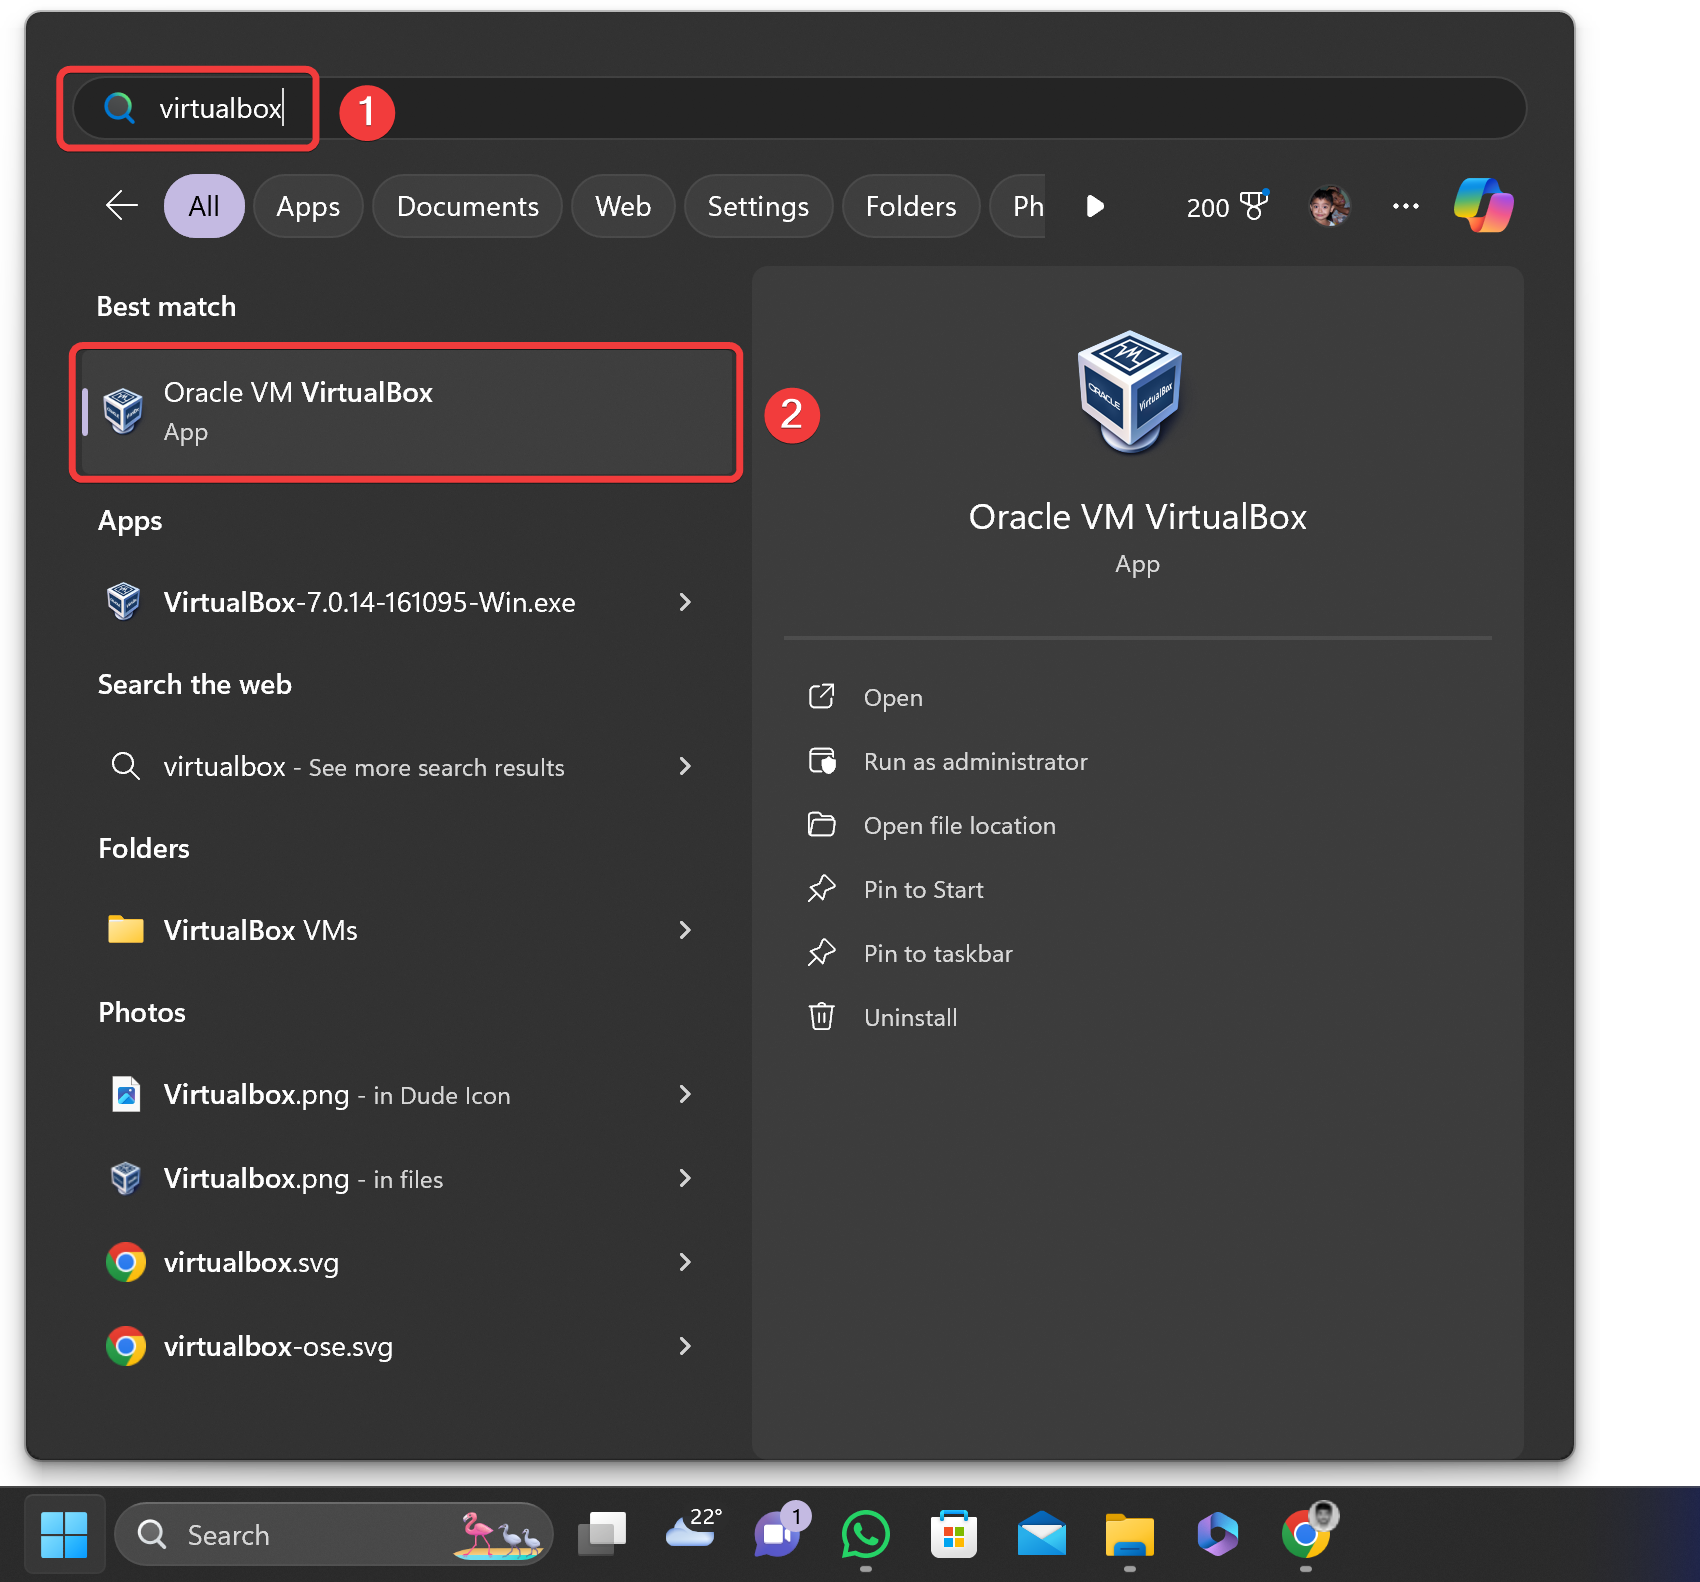Image resolution: width=1700 pixels, height=1582 pixels.
Task: Open Copilot from the search panel
Action: pyautogui.click(x=1484, y=206)
